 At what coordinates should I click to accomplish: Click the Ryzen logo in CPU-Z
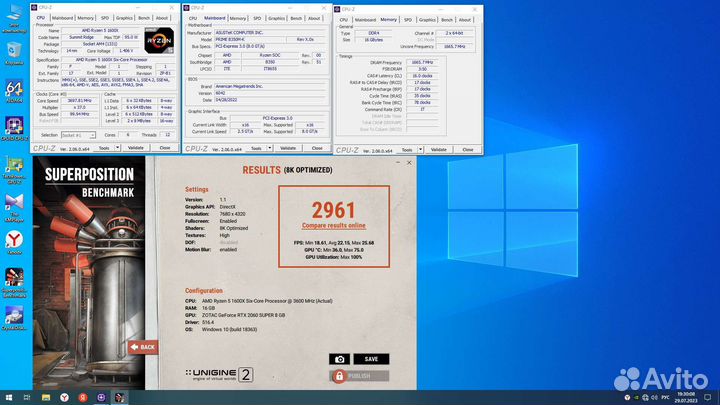click(x=159, y=40)
